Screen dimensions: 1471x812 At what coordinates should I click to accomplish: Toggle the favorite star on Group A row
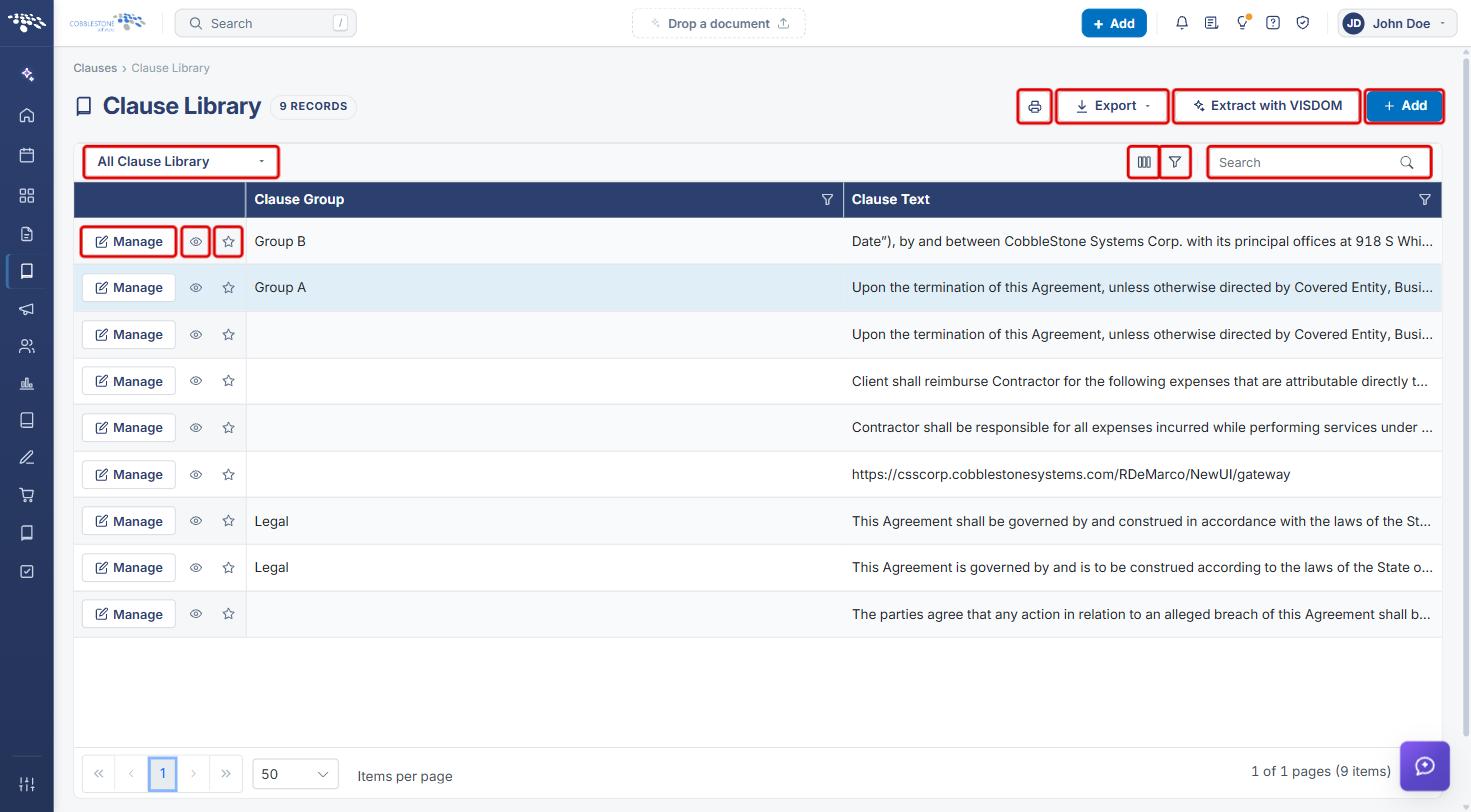(228, 288)
